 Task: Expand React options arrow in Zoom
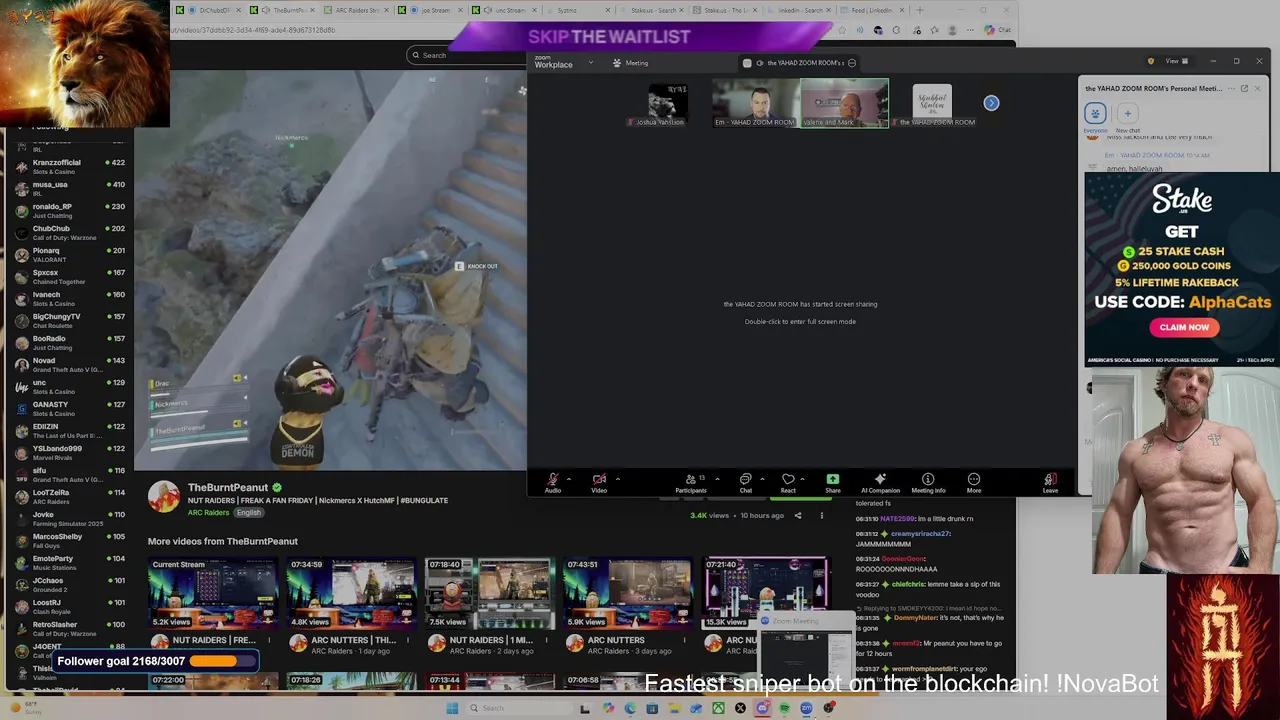click(x=803, y=479)
